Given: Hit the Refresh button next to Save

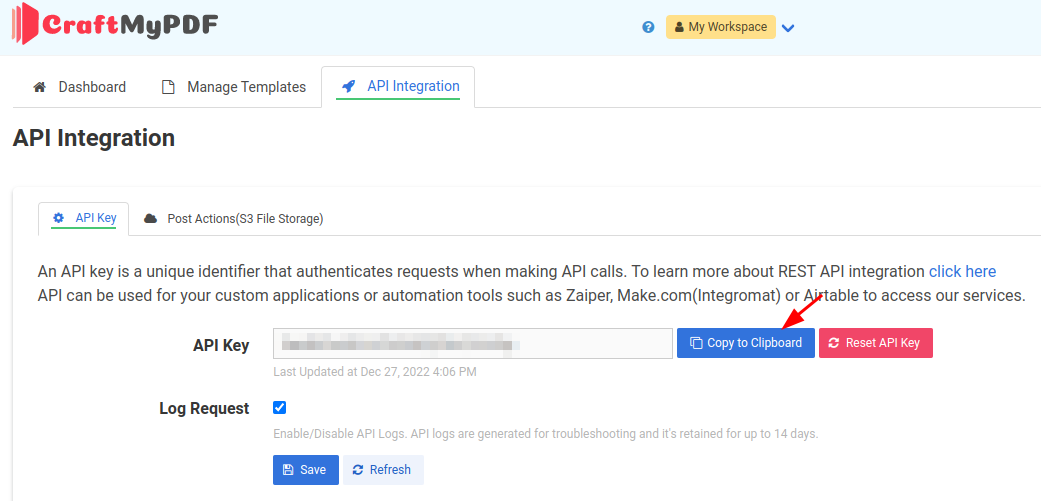Looking at the screenshot, I should coord(383,470).
